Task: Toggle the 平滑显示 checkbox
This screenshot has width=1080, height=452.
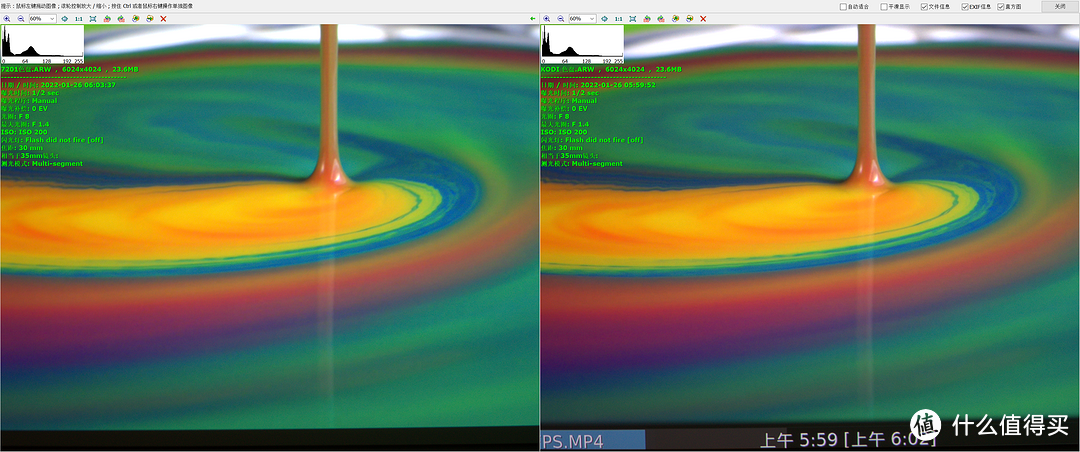Action: tap(884, 6)
